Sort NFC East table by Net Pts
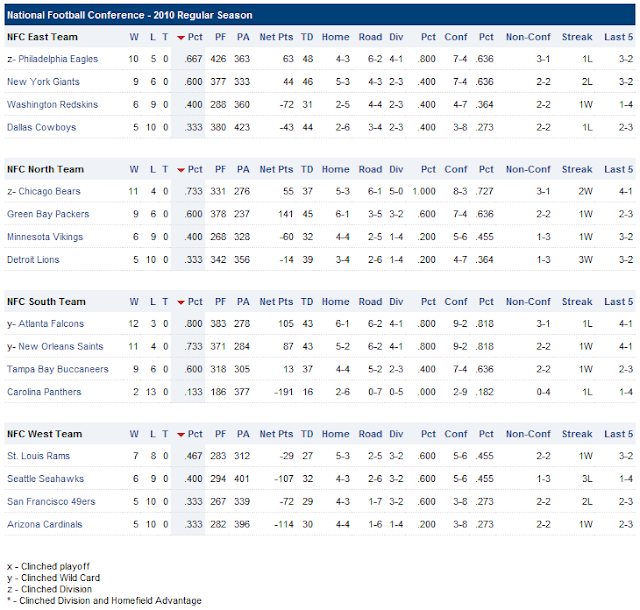 pos(276,37)
